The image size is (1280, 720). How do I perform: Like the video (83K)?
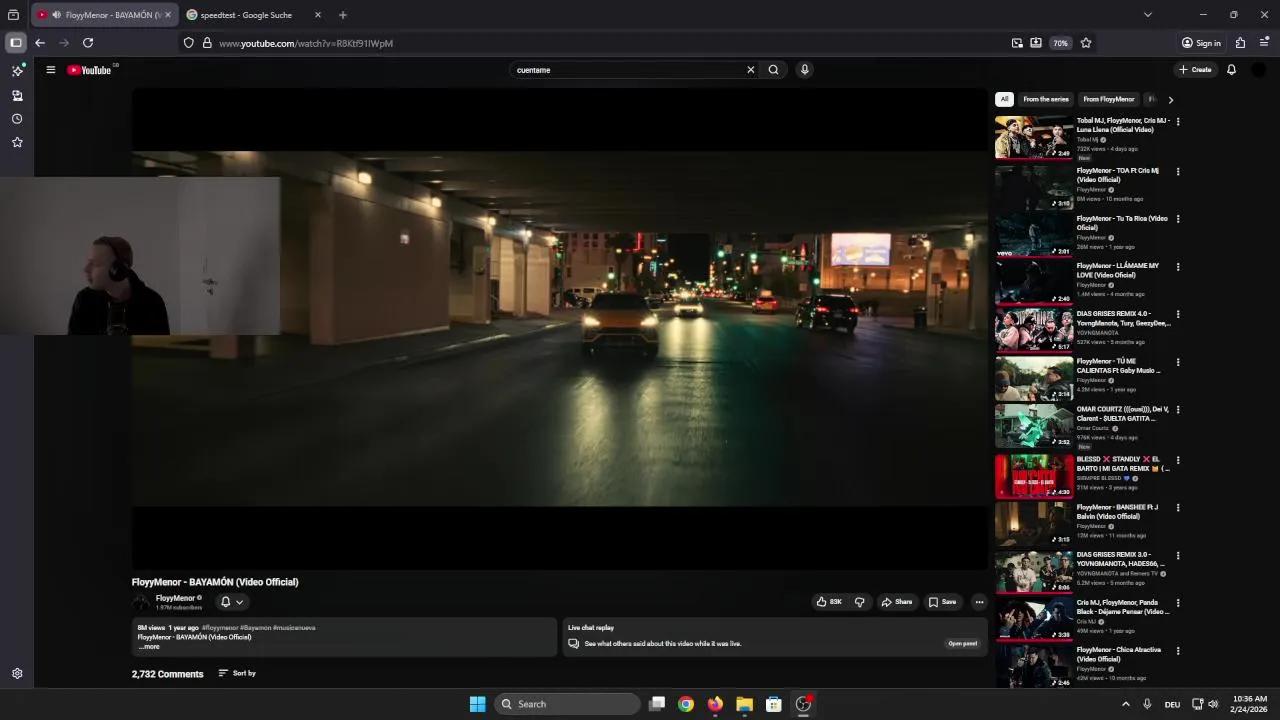pyautogui.click(x=829, y=602)
